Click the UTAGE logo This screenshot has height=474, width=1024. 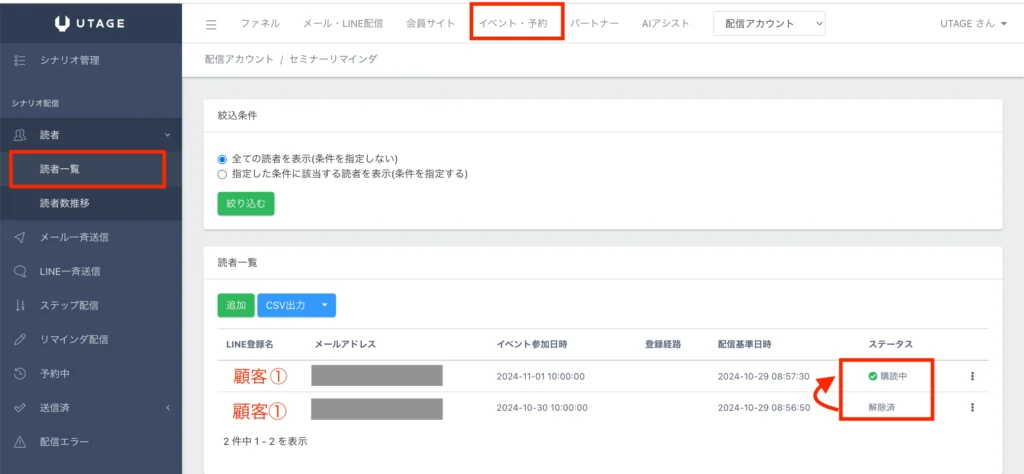pos(90,24)
